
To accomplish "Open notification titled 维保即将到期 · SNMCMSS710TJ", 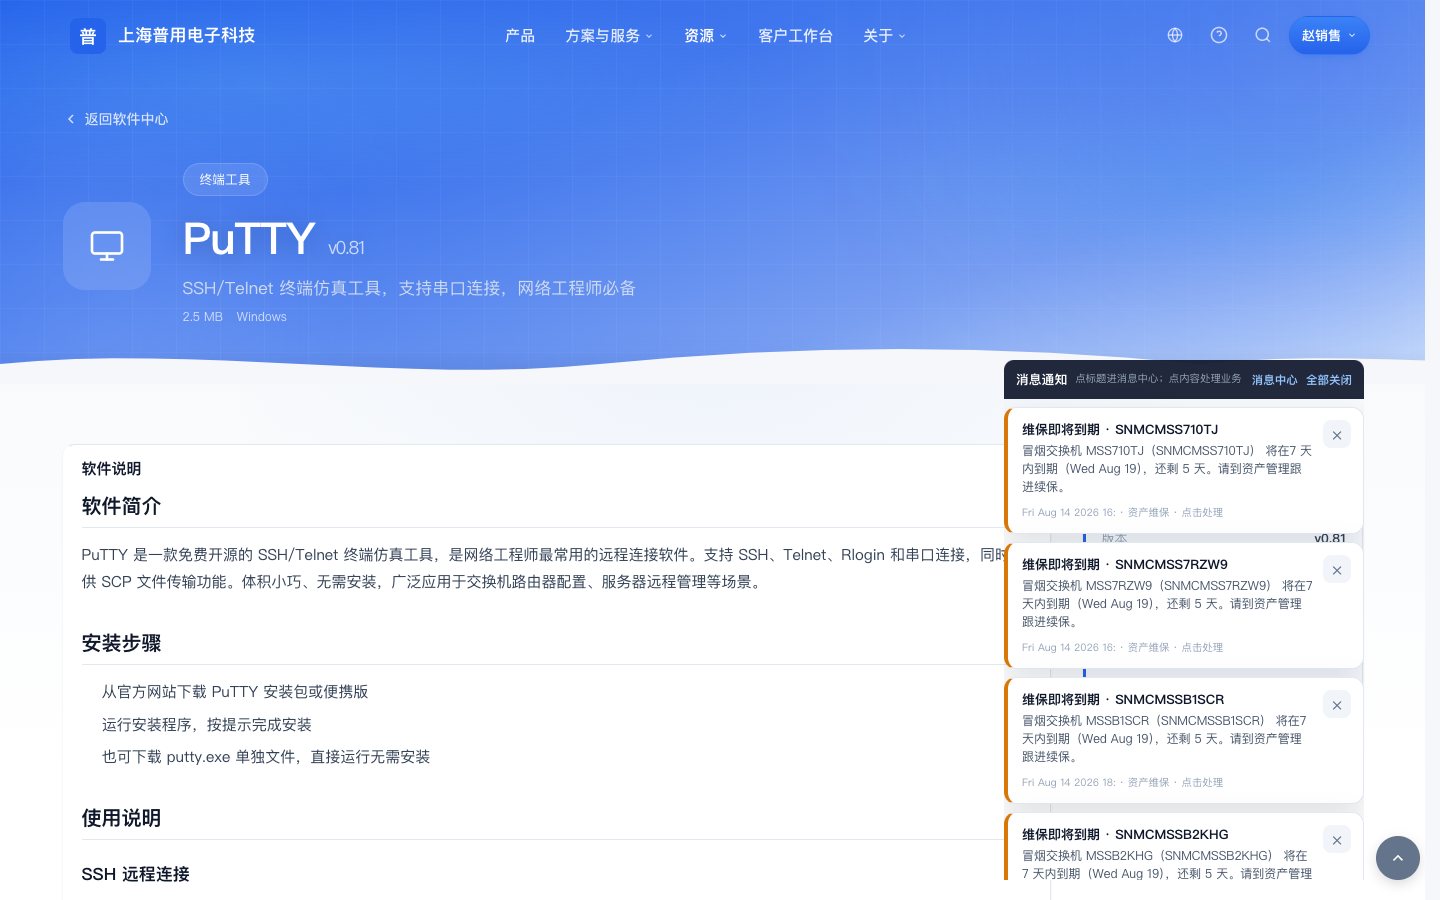I will pos(1120,429).
